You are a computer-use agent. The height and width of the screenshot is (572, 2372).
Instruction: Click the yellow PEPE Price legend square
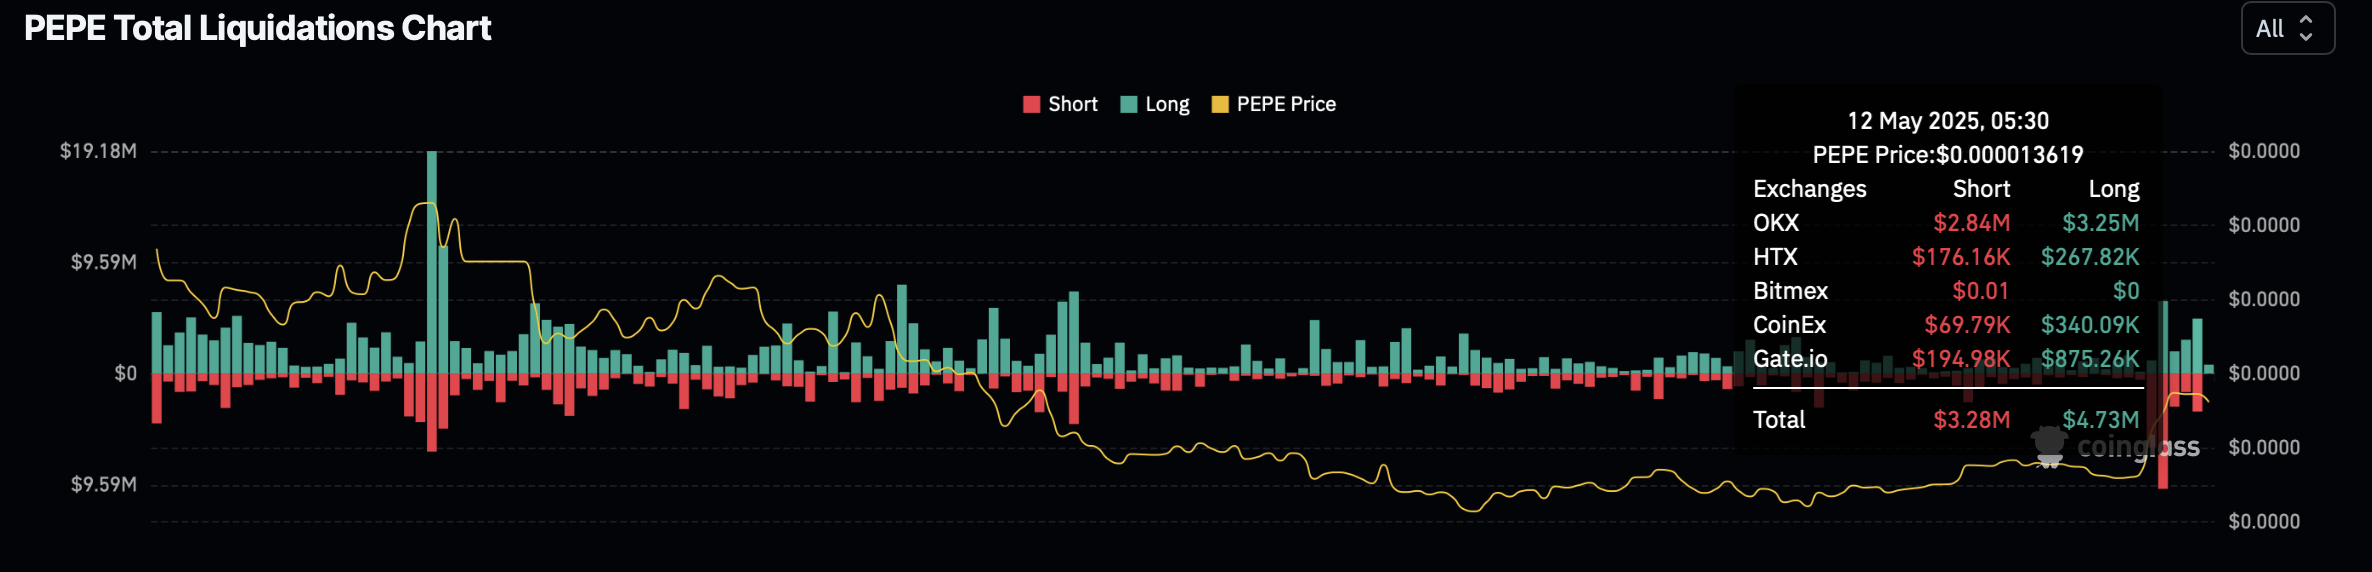coord(1220,105)
